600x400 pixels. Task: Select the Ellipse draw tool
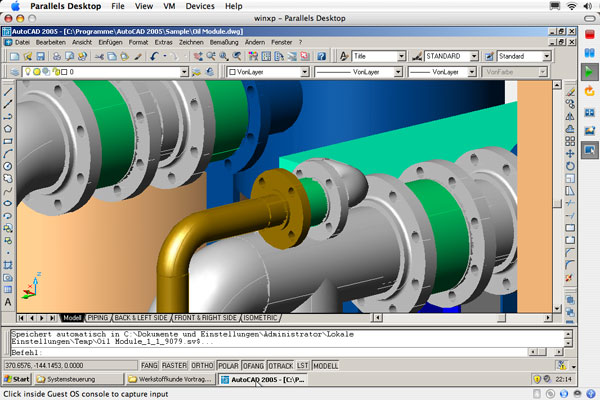(8, 203)
